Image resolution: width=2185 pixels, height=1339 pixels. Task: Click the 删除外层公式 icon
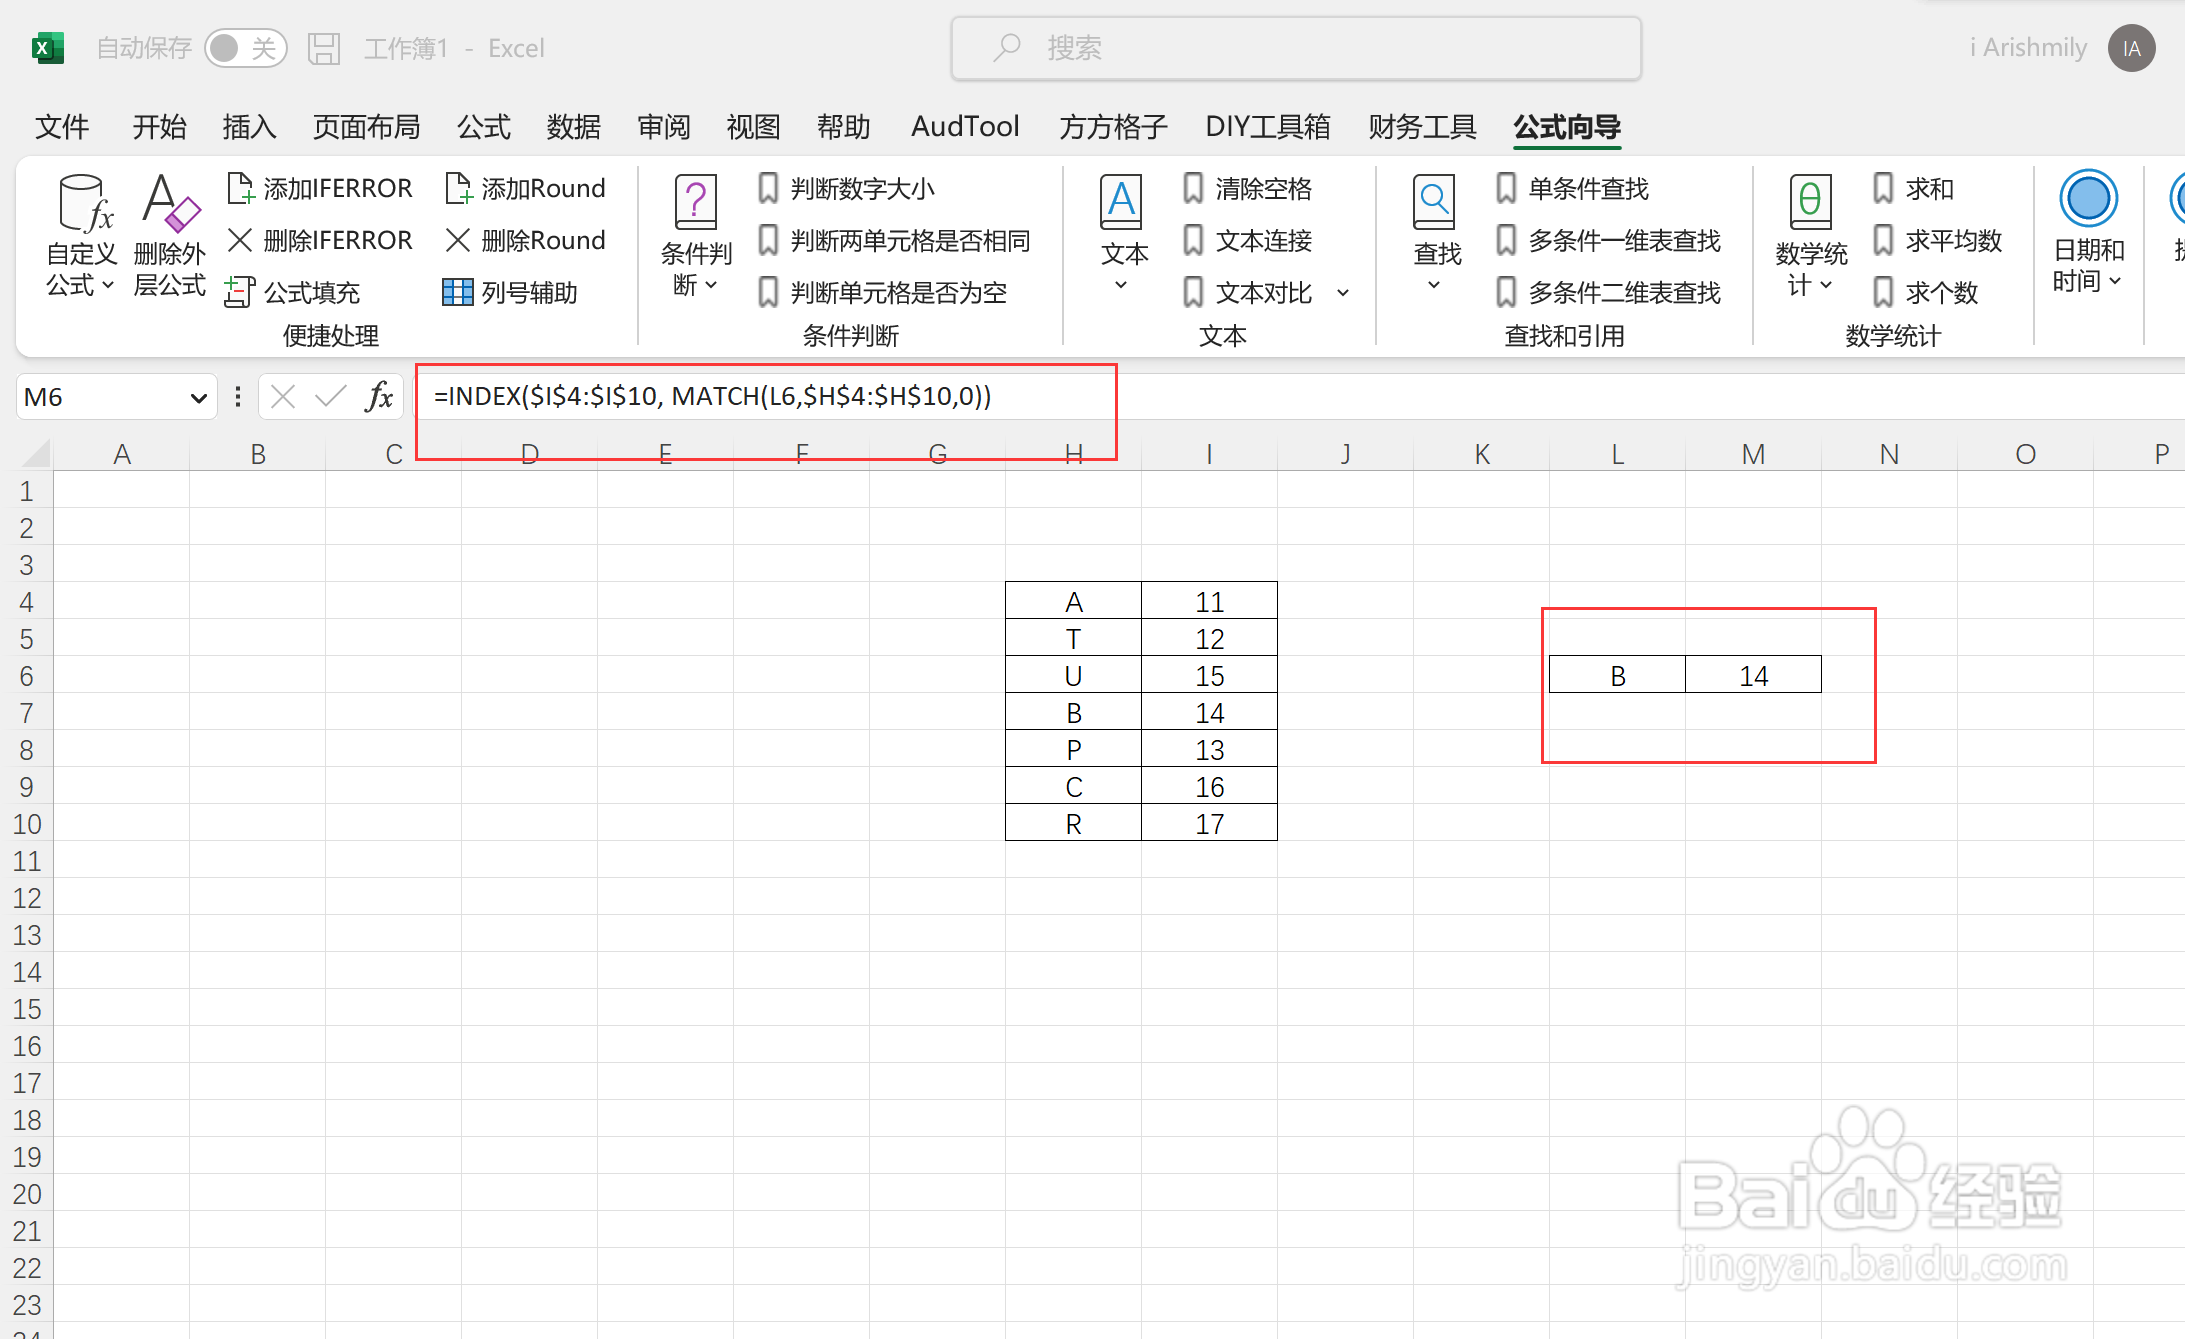[x=170, y=237]
